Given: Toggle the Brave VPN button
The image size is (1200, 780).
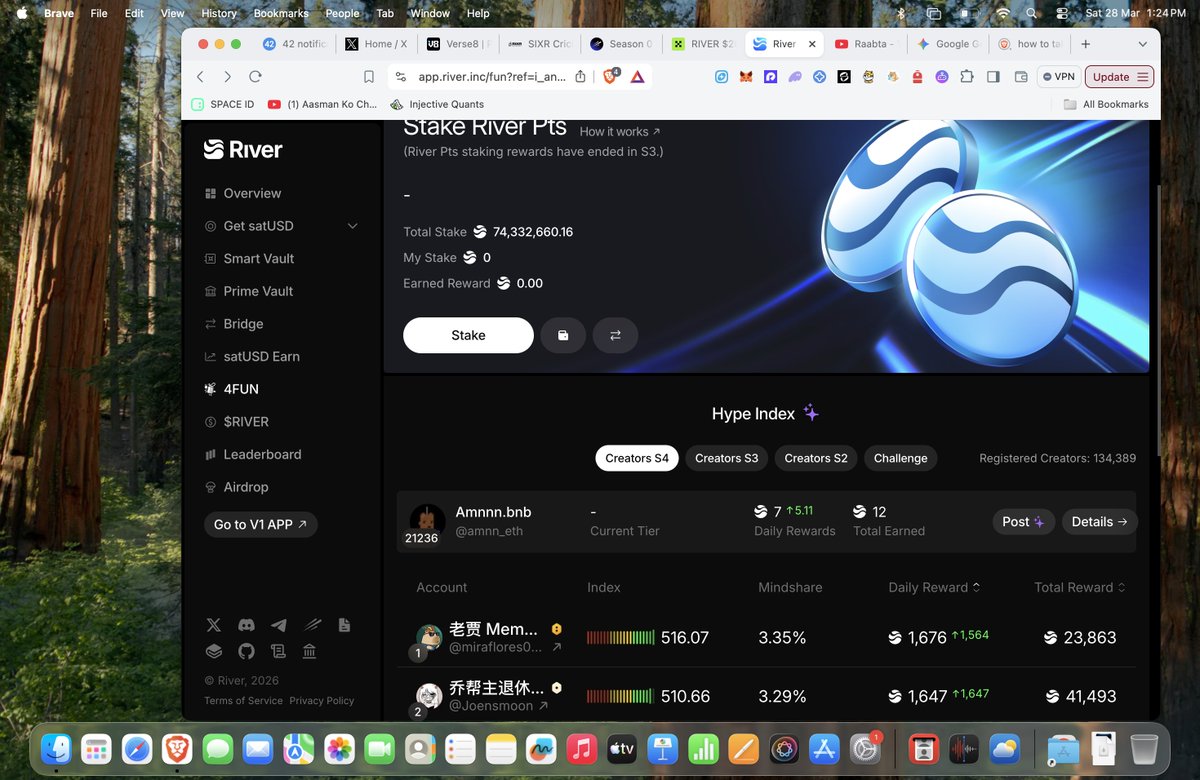Looking at the screenshot, I should pyautogui.click(x=1058, y=77).
